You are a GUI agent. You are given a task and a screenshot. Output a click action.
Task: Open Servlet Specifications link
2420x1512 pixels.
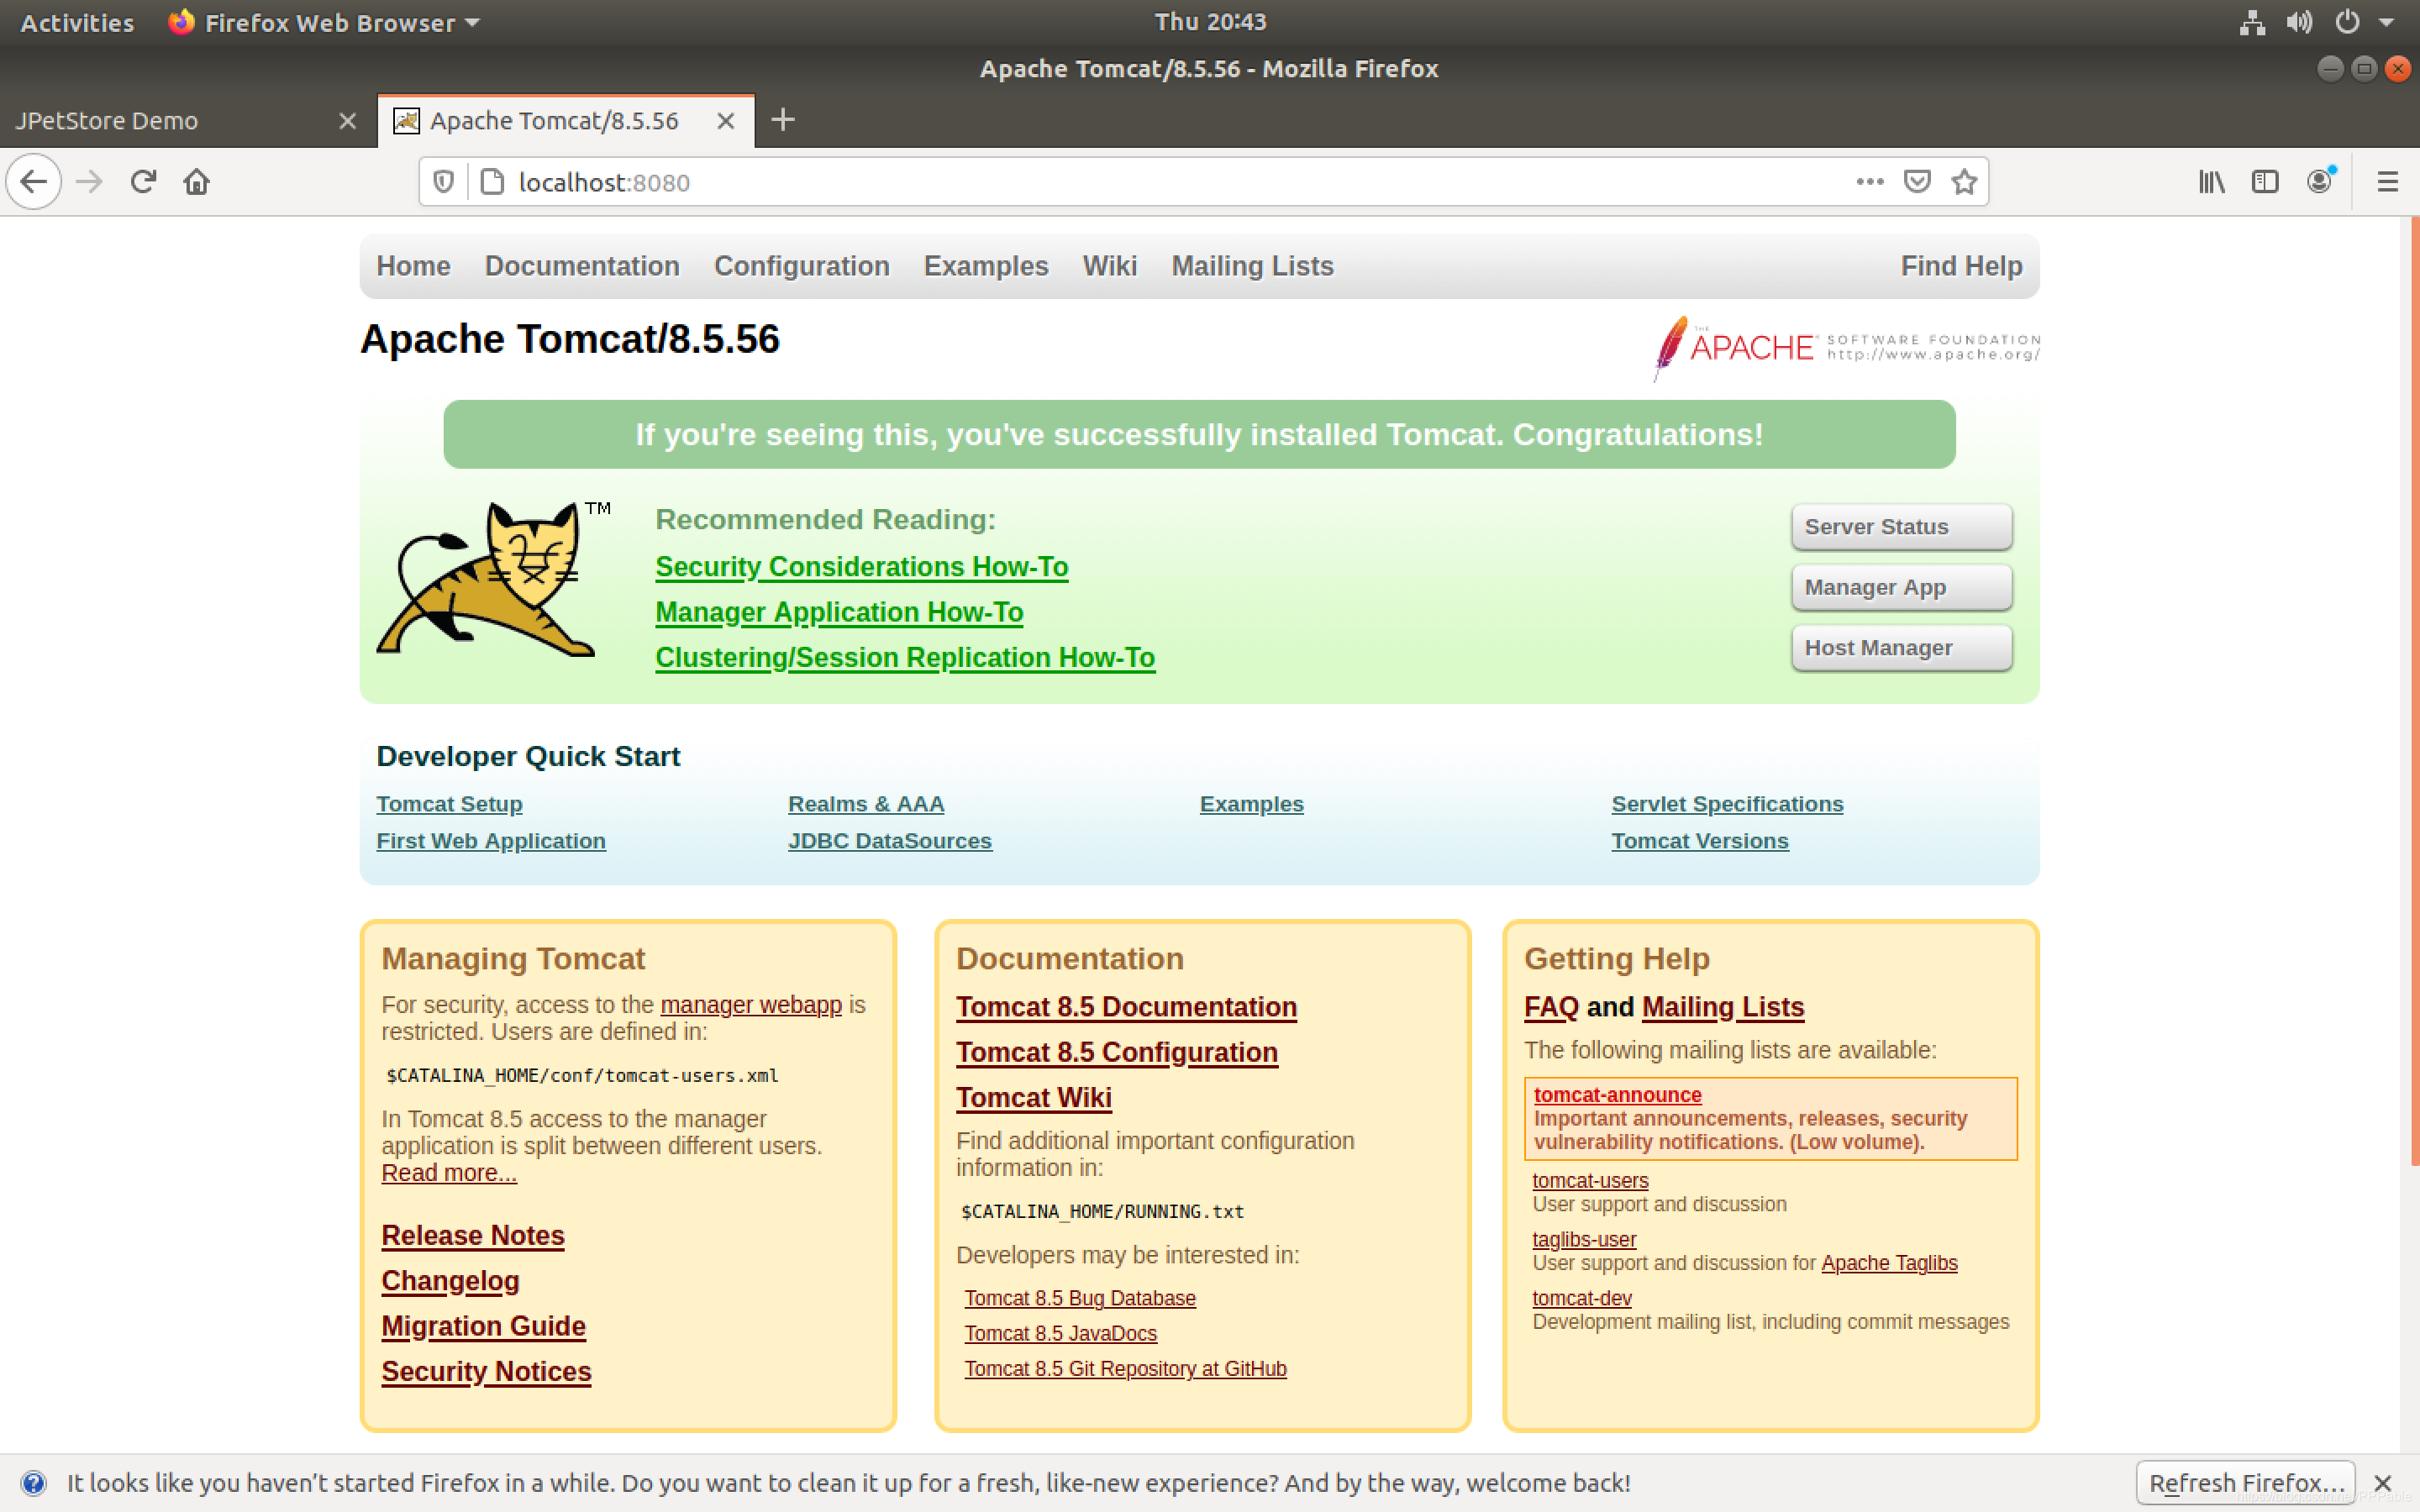tap(1727, 804)
